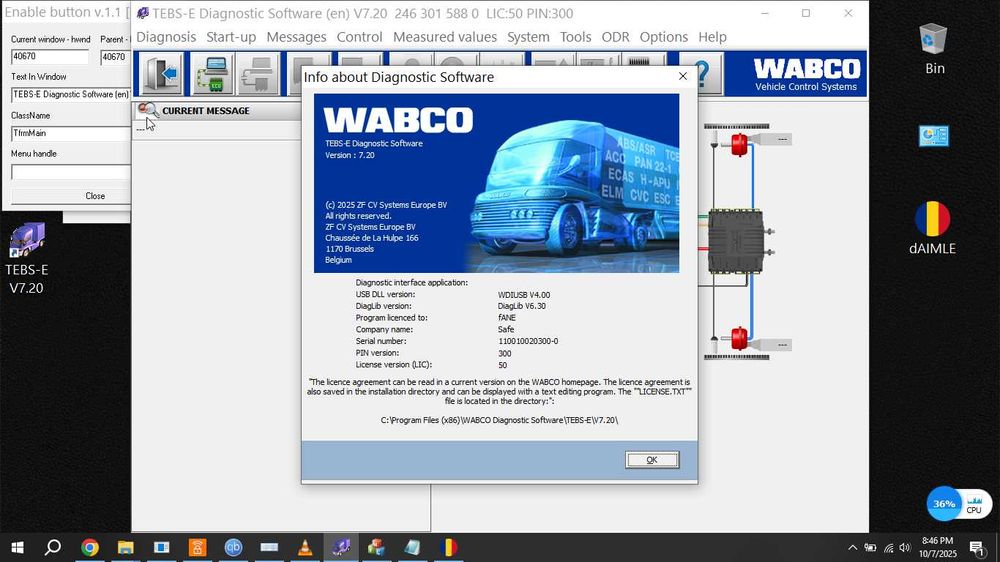Image resolution: width=1000 pixels, height=562 pixels.
Task: Click the Start diagnosis ECU connection icon
Action: coord(212,73)
